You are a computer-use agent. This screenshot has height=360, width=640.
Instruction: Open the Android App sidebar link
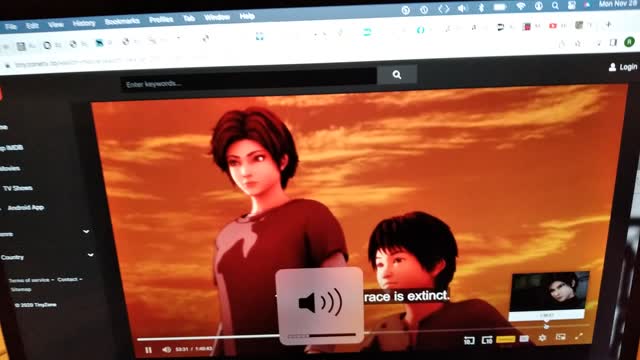25,207
